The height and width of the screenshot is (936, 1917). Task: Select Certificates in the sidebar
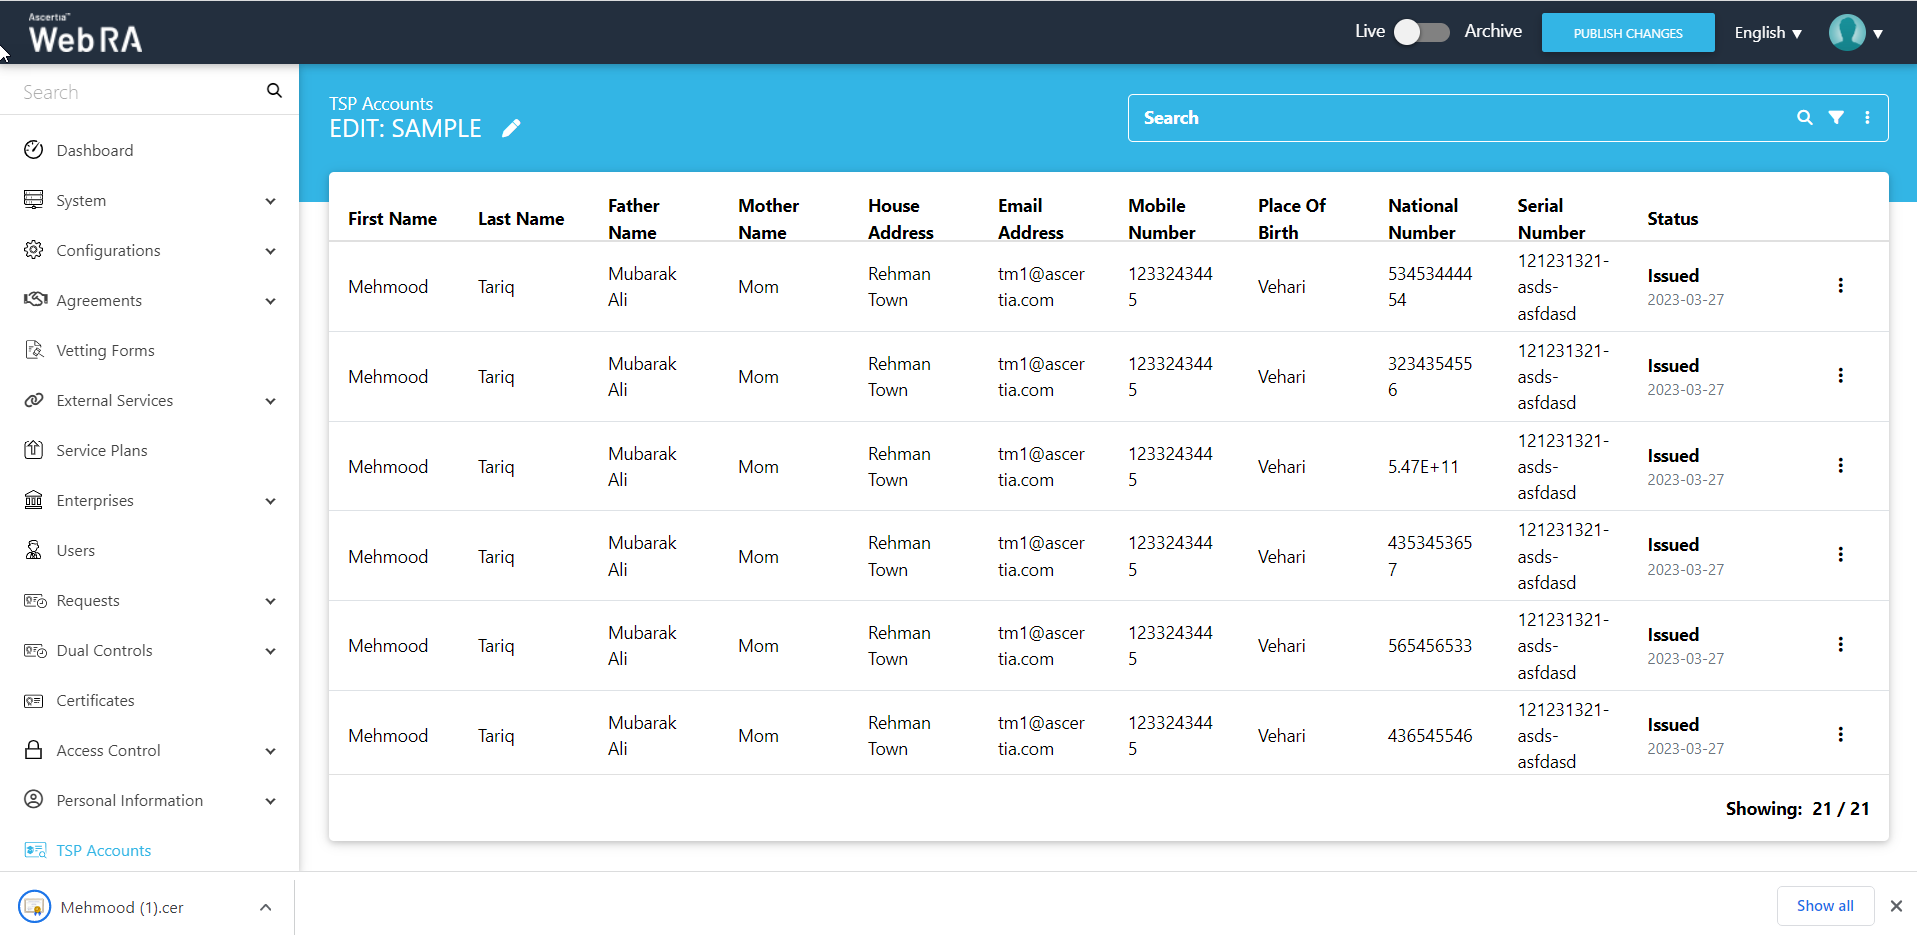click(95, 701)
